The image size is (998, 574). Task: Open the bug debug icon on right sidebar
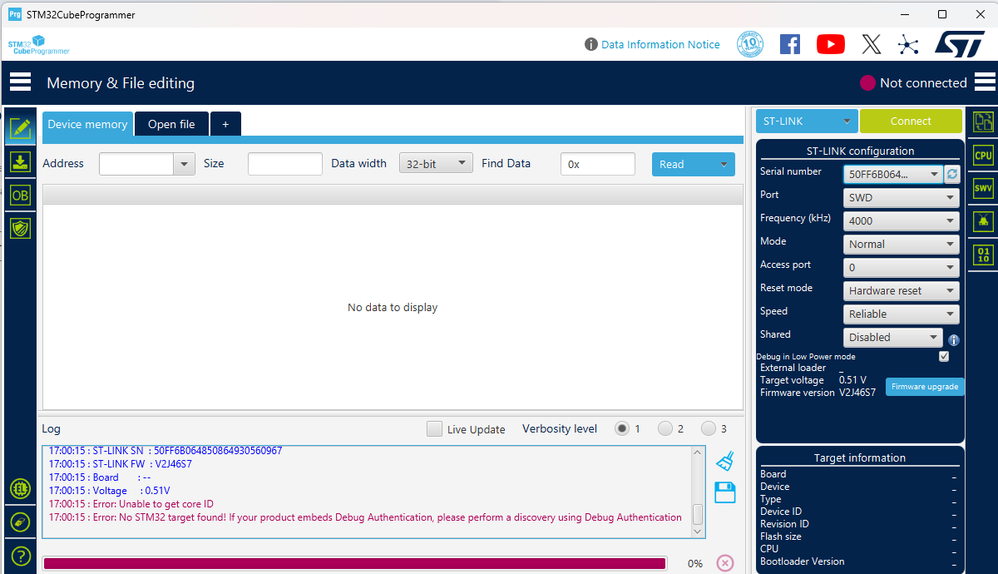point(983,221)
